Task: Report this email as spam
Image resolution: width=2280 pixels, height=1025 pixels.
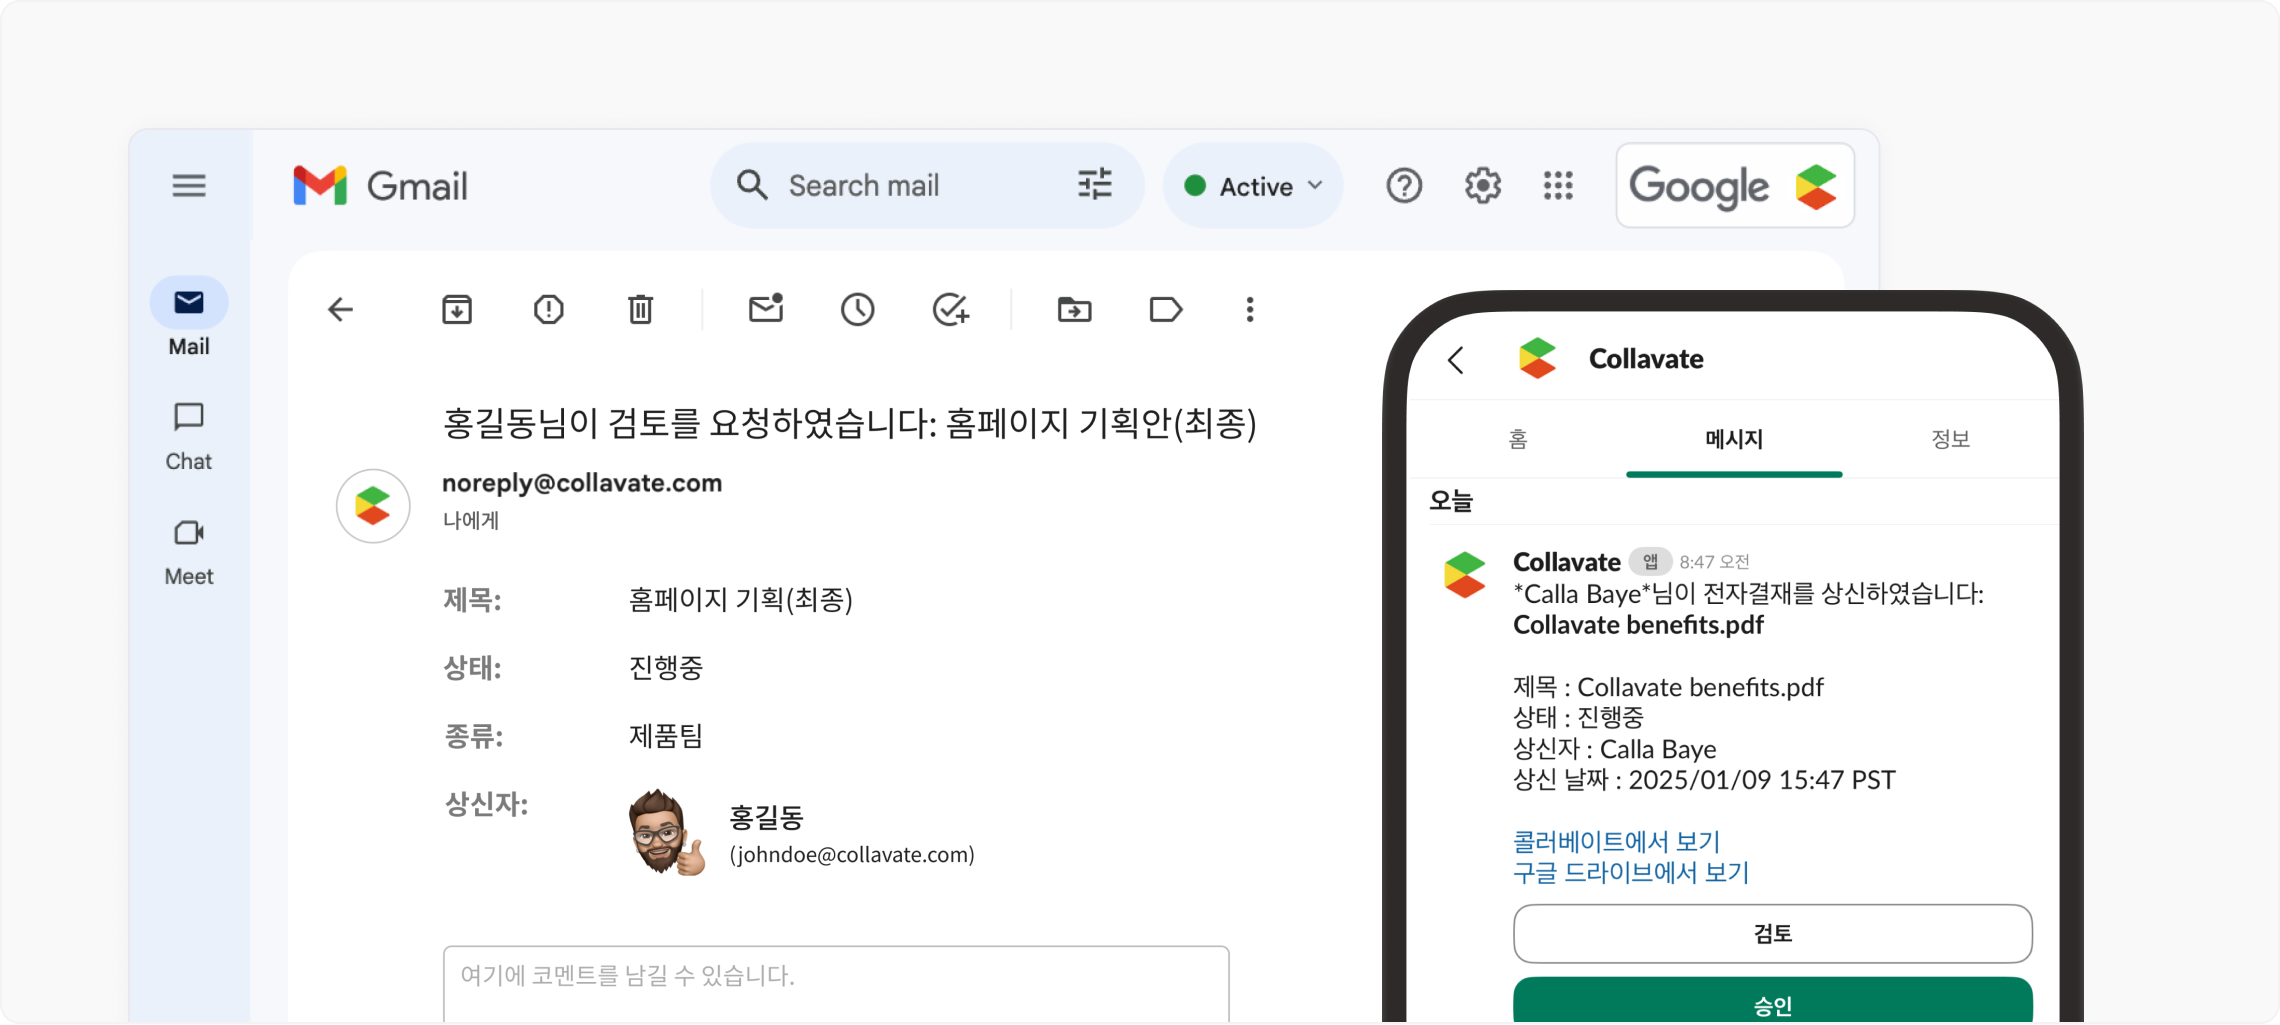Action: [x=549, y=310]
